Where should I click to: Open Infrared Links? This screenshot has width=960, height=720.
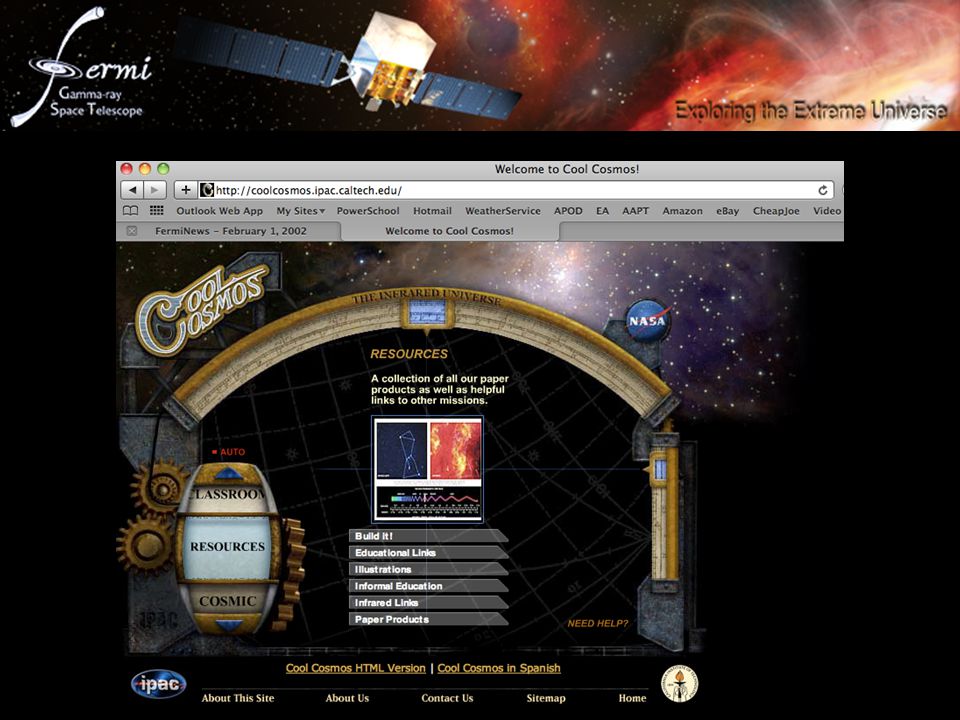(428, 602)
